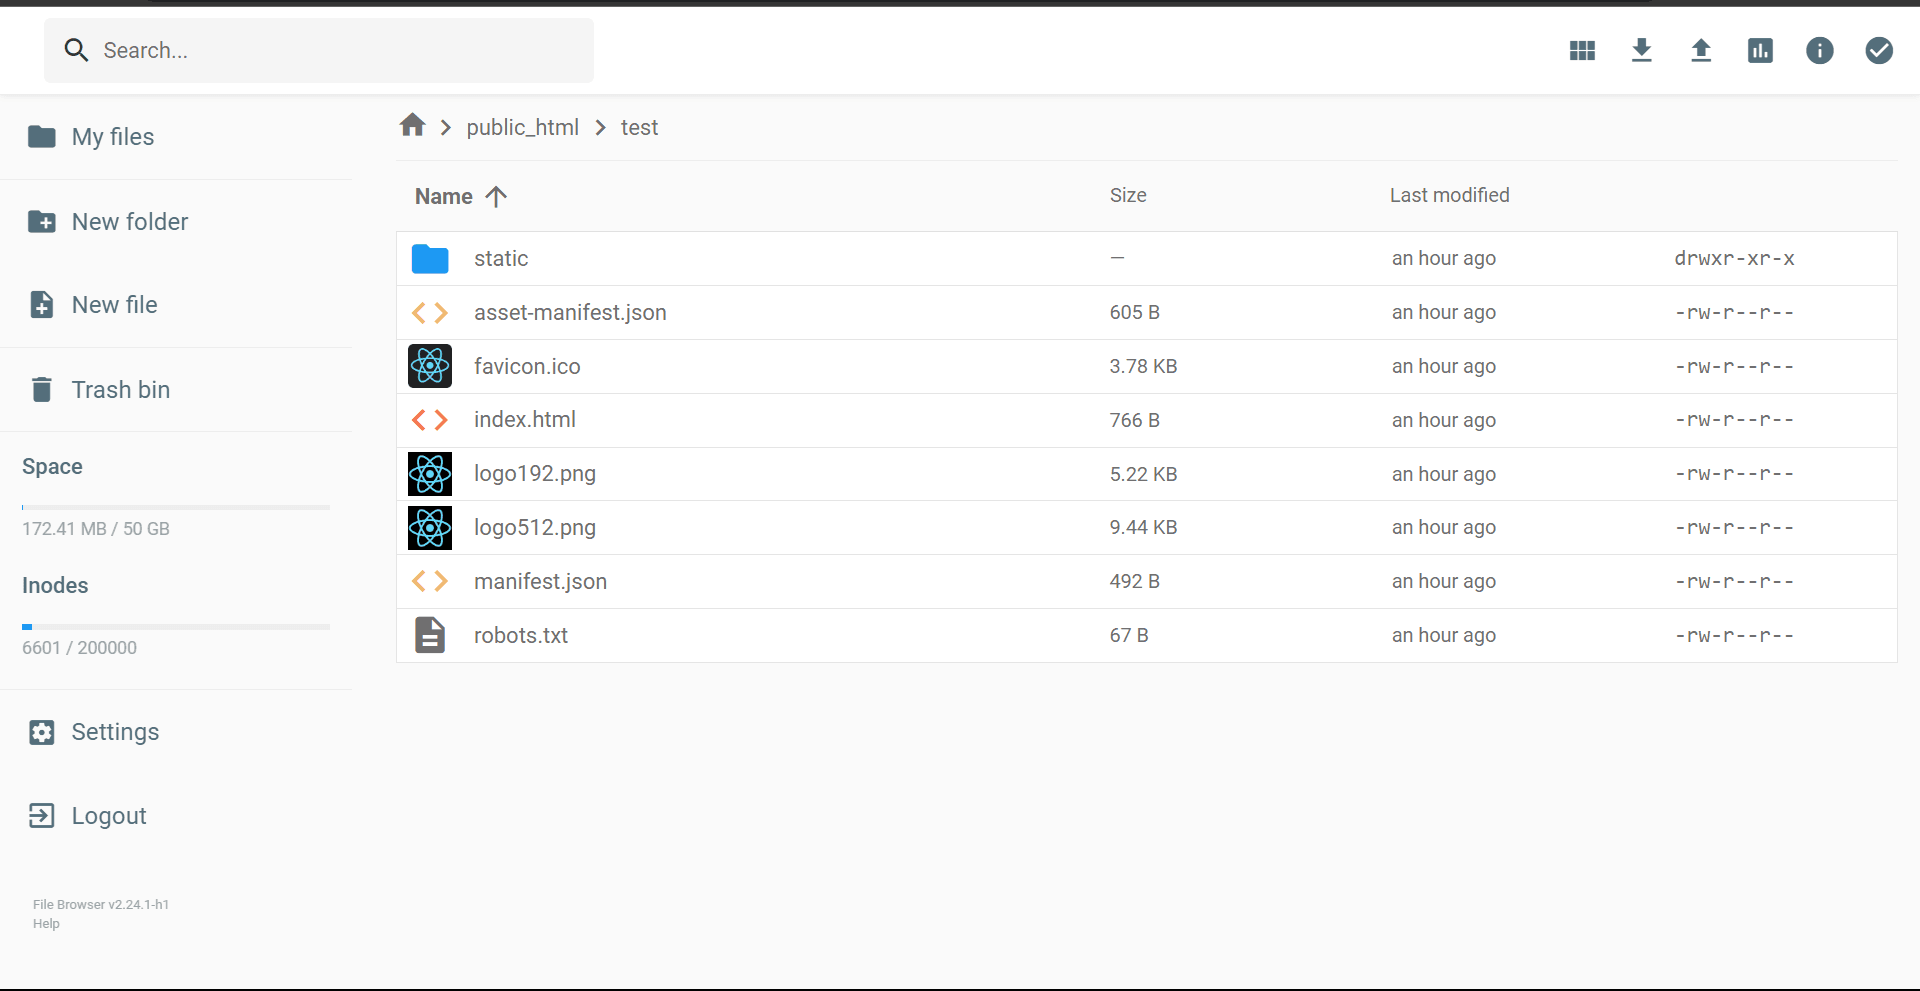Expand breadcrumb path at public_html chevron
Screen dimensions: 1920x991
pyautogui.click(x=600, y=127)
